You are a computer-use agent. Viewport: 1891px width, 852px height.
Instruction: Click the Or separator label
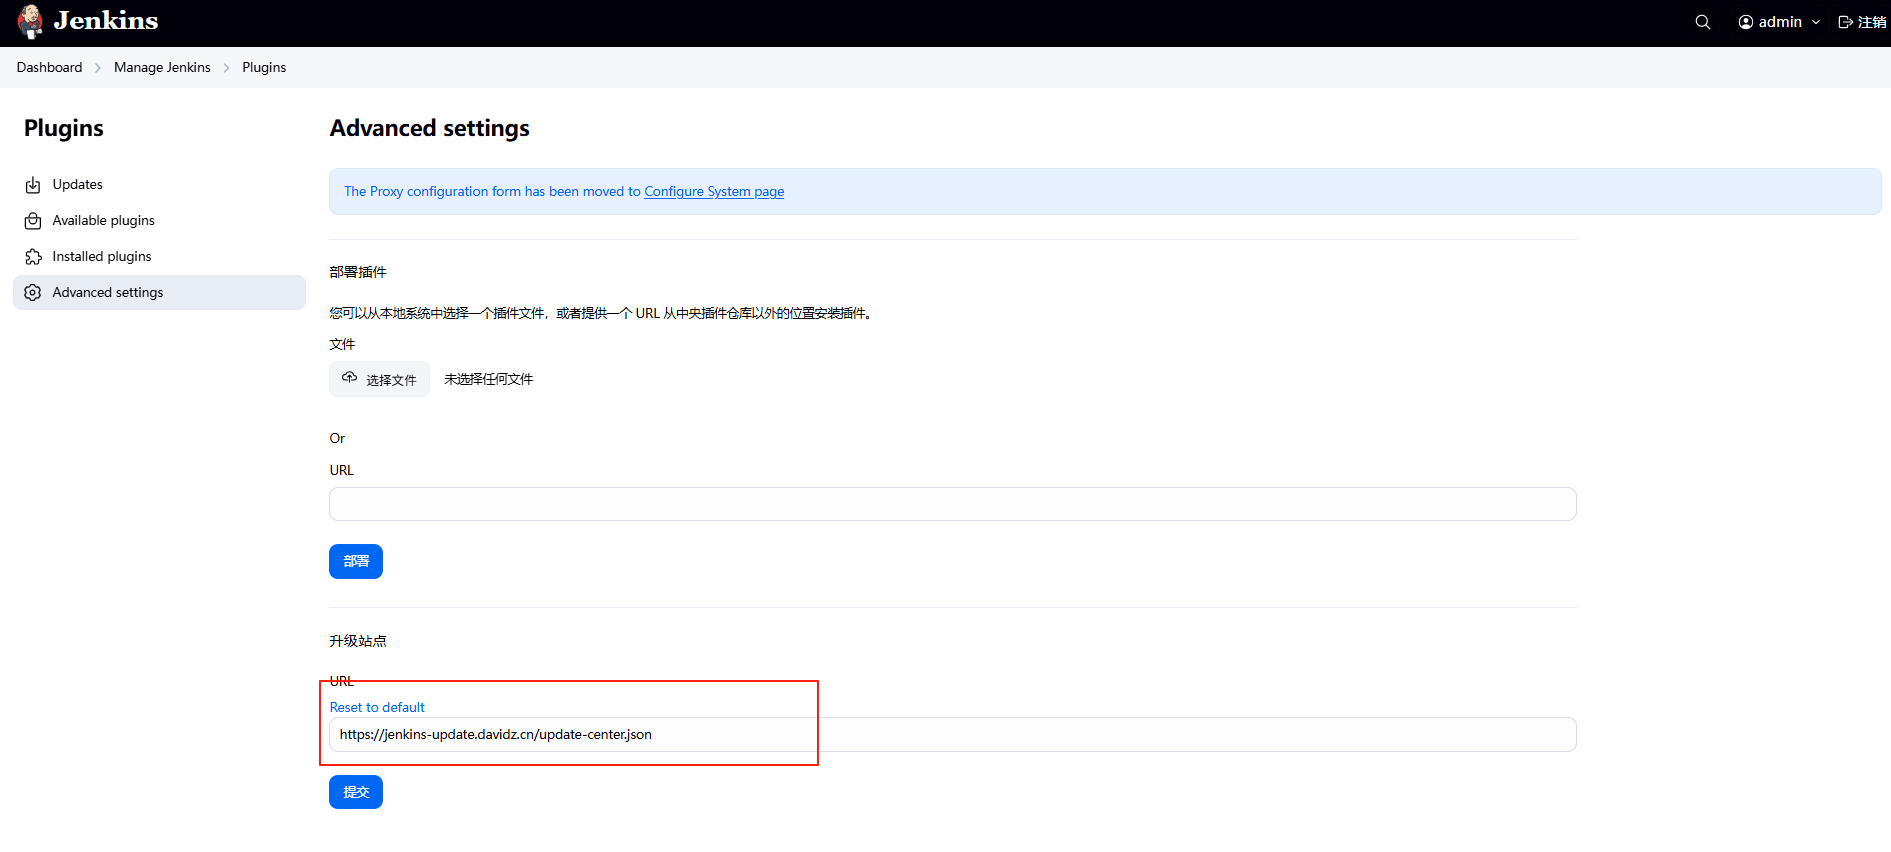337,439
